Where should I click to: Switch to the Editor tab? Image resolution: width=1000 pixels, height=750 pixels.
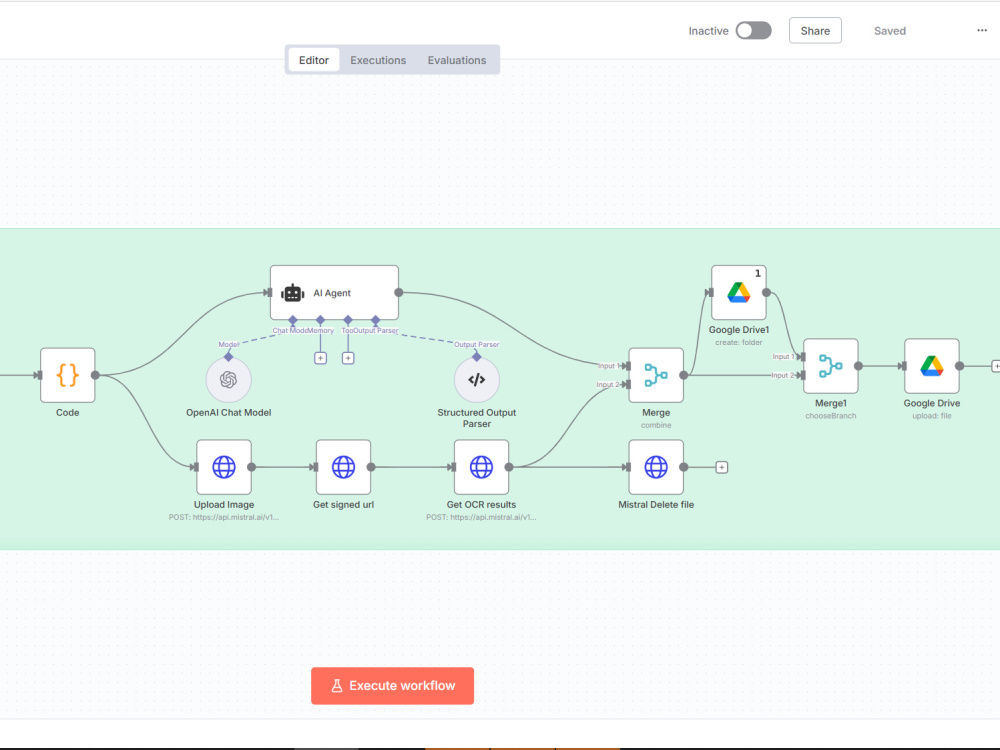[314, 60]
